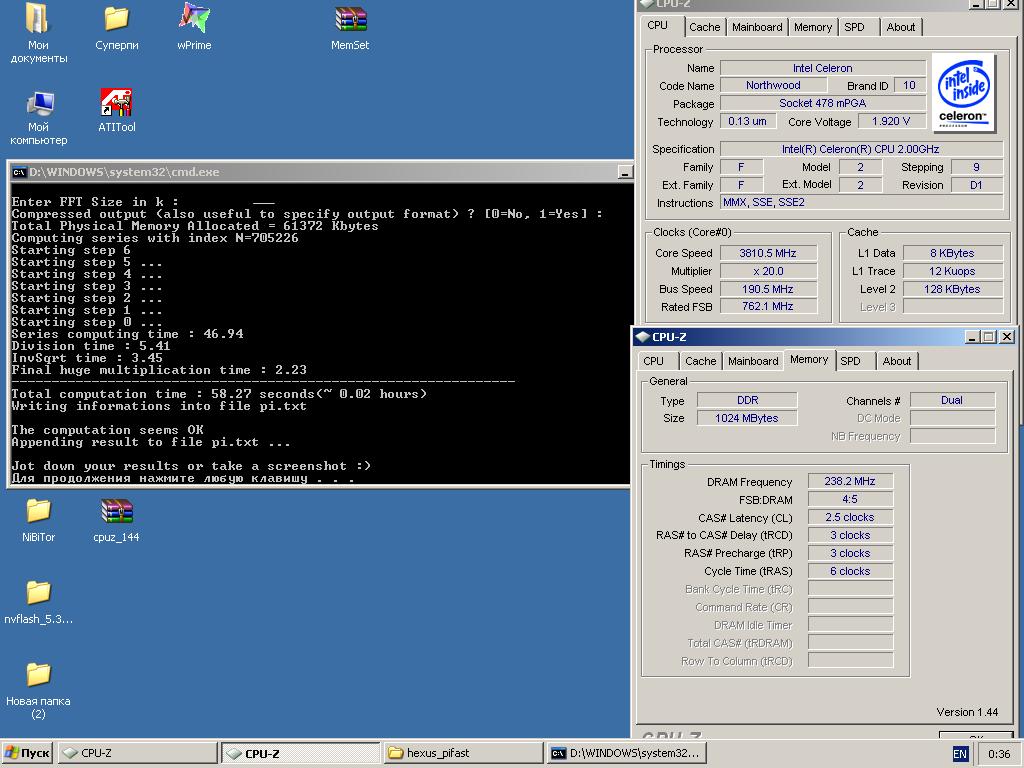
Task: Open the cpuz_144 archive icon
Action: click(116, 520)
